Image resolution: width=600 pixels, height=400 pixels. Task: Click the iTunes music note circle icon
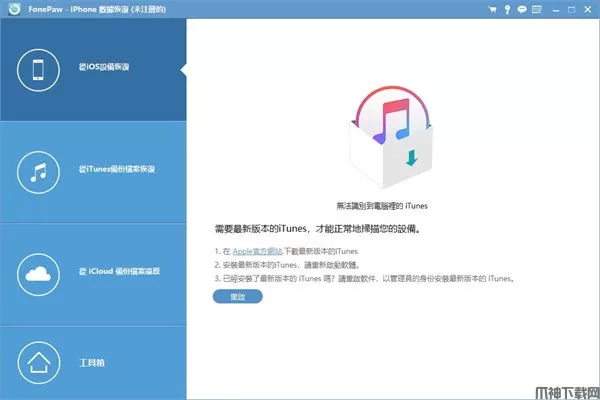pyautogui.click(x=38, y=172)
